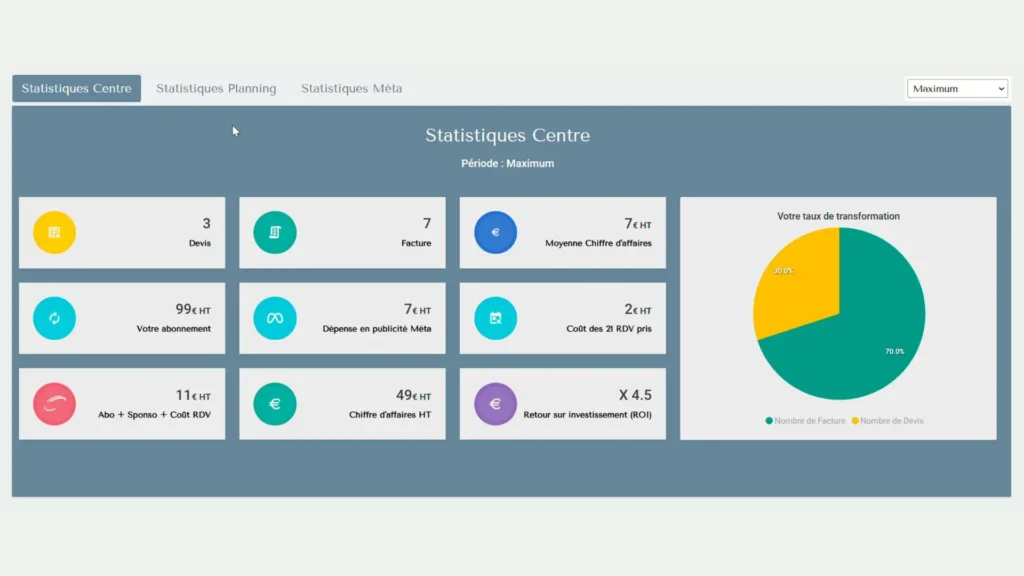Screen dimensions: 1024x576
Task: Click the yellow Devis icon
Action: click(x=54, y=232)
